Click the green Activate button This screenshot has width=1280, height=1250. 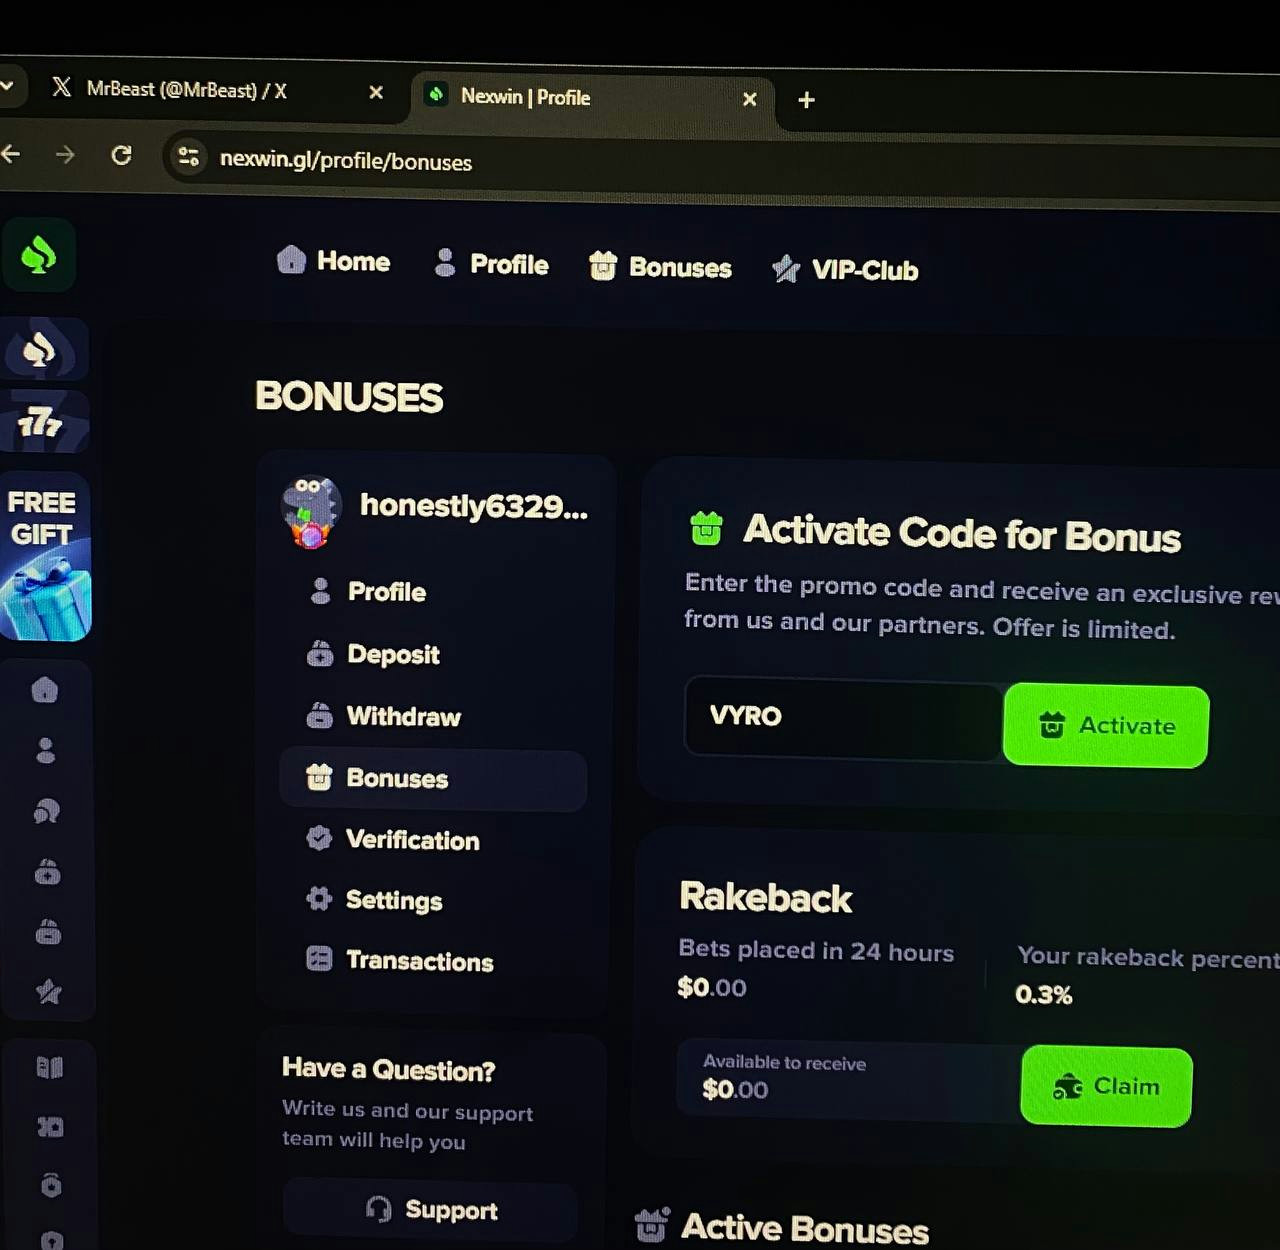[x=1106, y=726]
